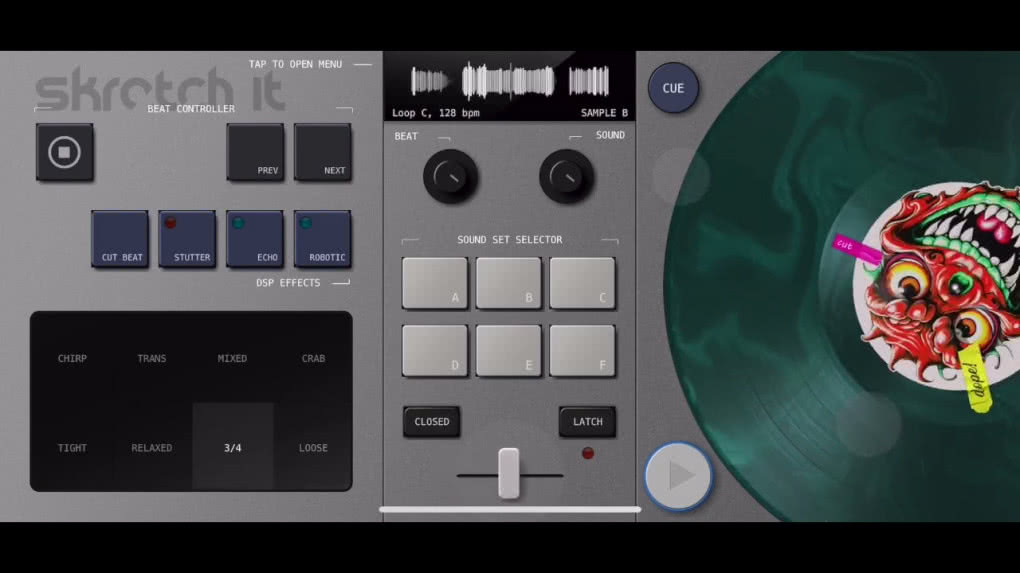Tap the TAP TO OPEN MENU label
This screenshot has width=1020, height=573.
click(x=295, y=64)
